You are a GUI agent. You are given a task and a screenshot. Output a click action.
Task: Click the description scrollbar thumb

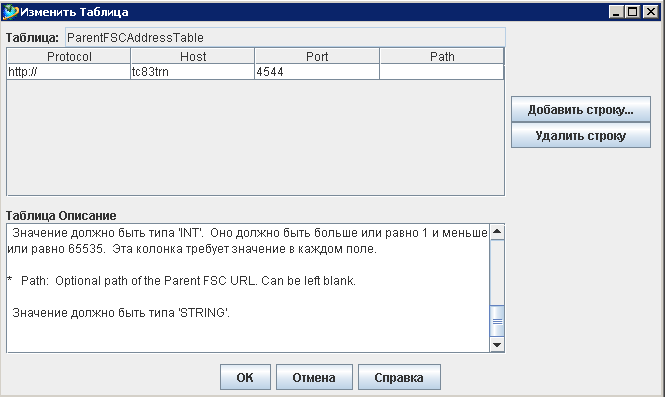pyautogui.click(x=497, y=321)
